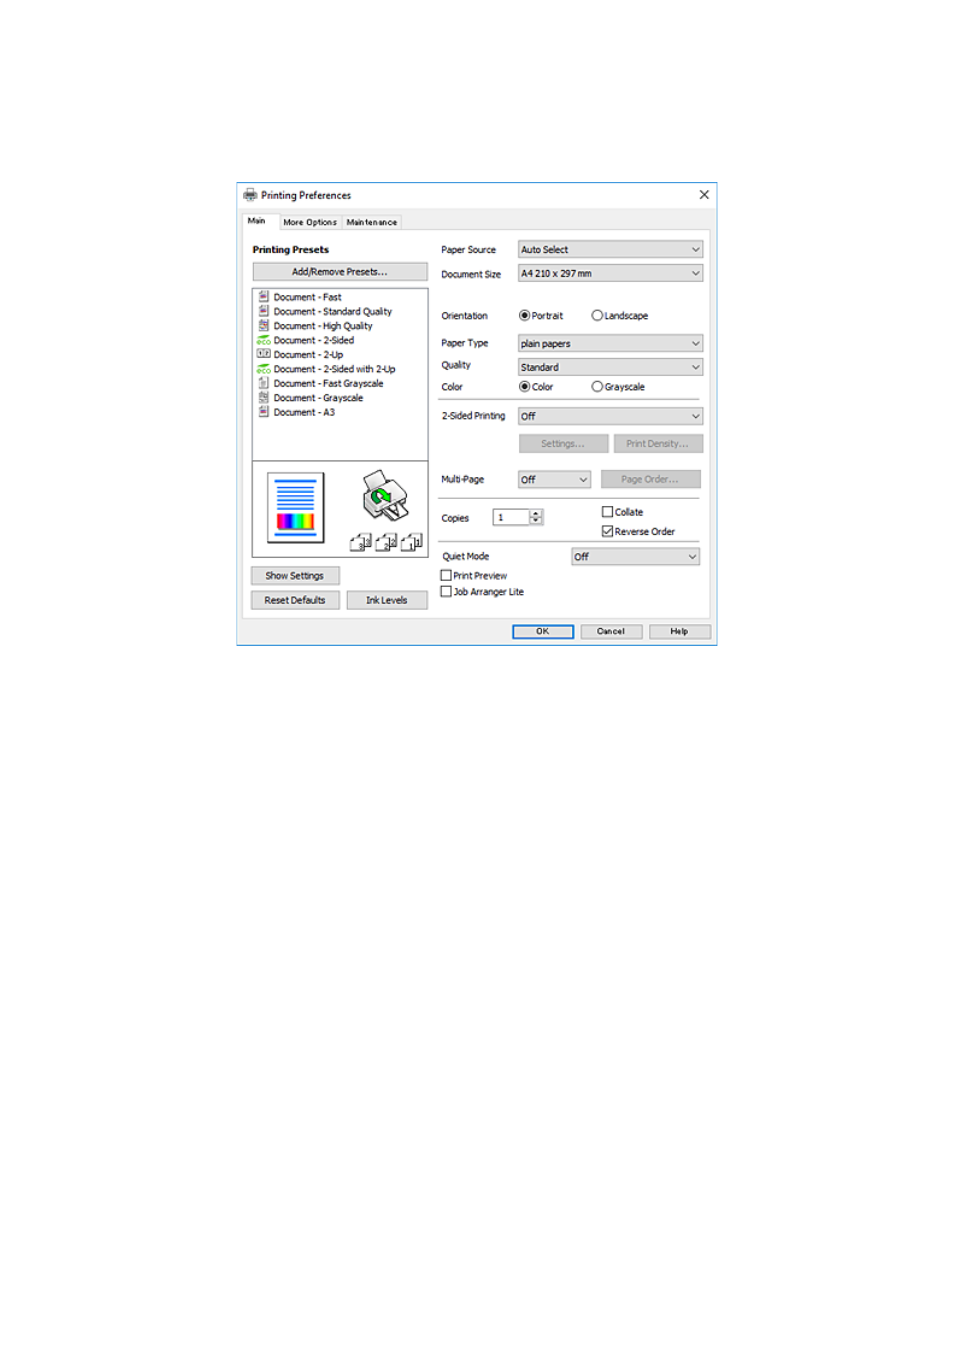This screenshot has width=954, height=1350.
Task: Open the Paper Source dropdown
Action: click(610, 249)
